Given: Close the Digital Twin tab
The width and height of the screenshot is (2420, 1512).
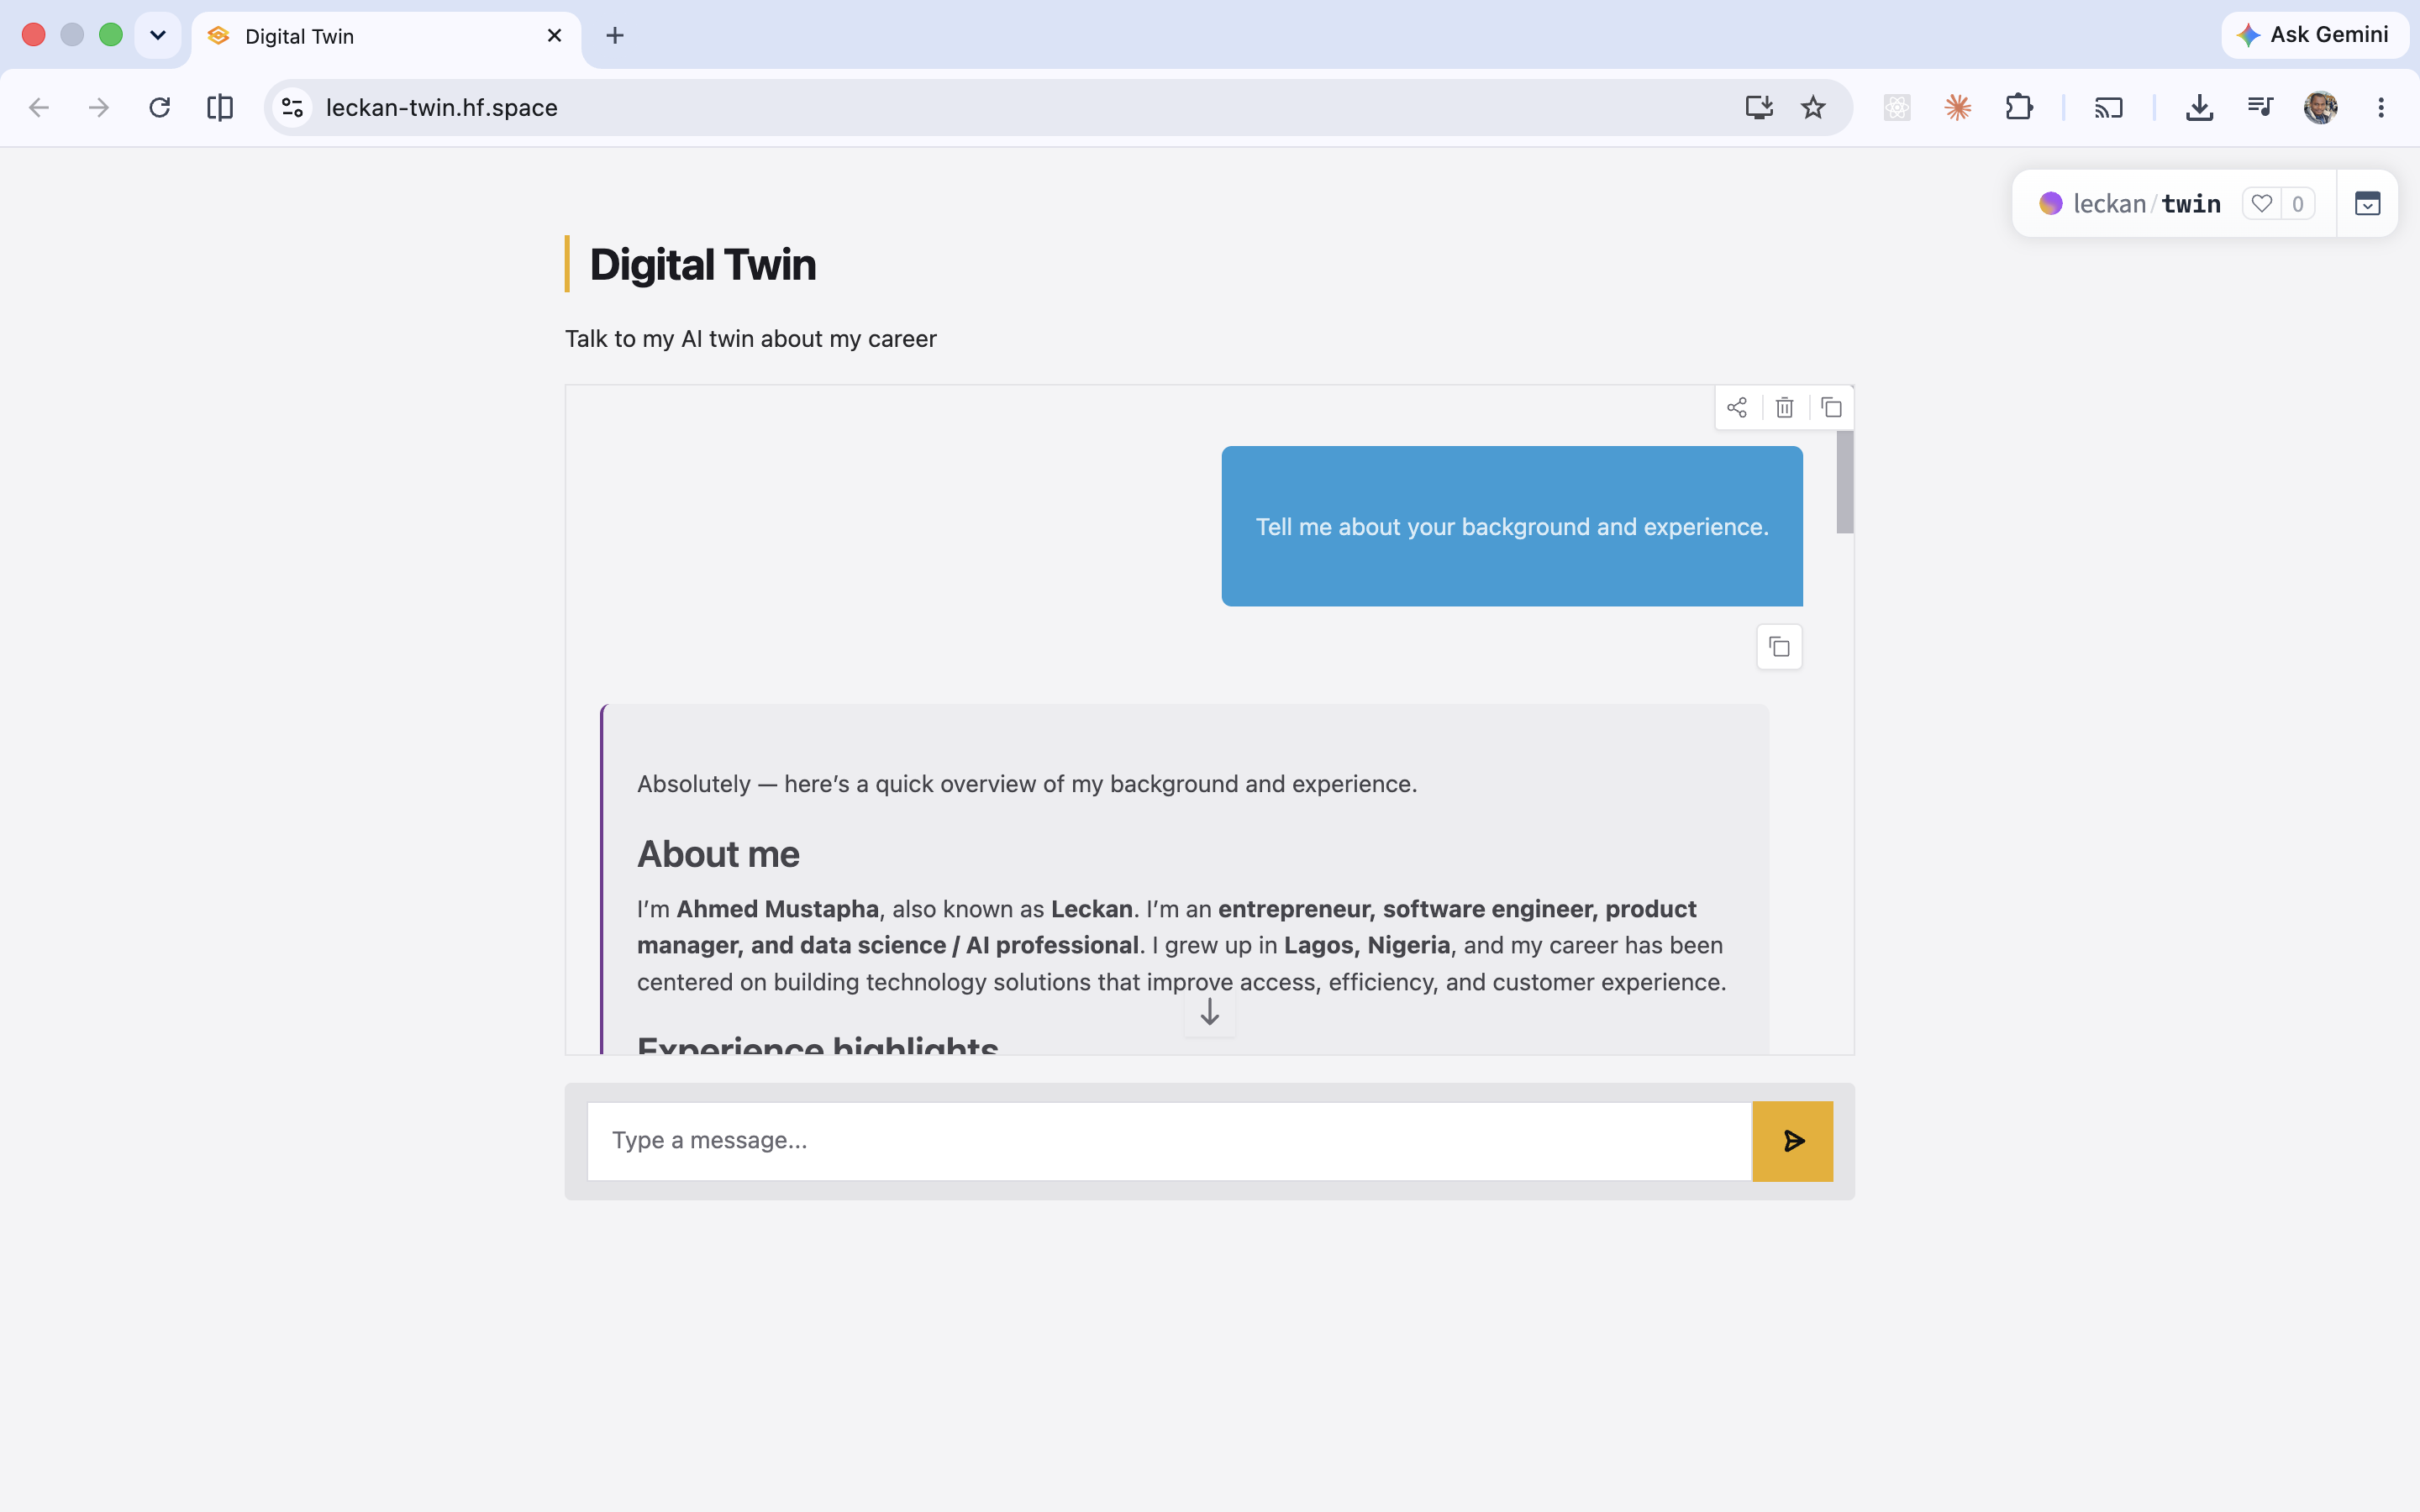Looking at the screenshot, I should (555, 36).
